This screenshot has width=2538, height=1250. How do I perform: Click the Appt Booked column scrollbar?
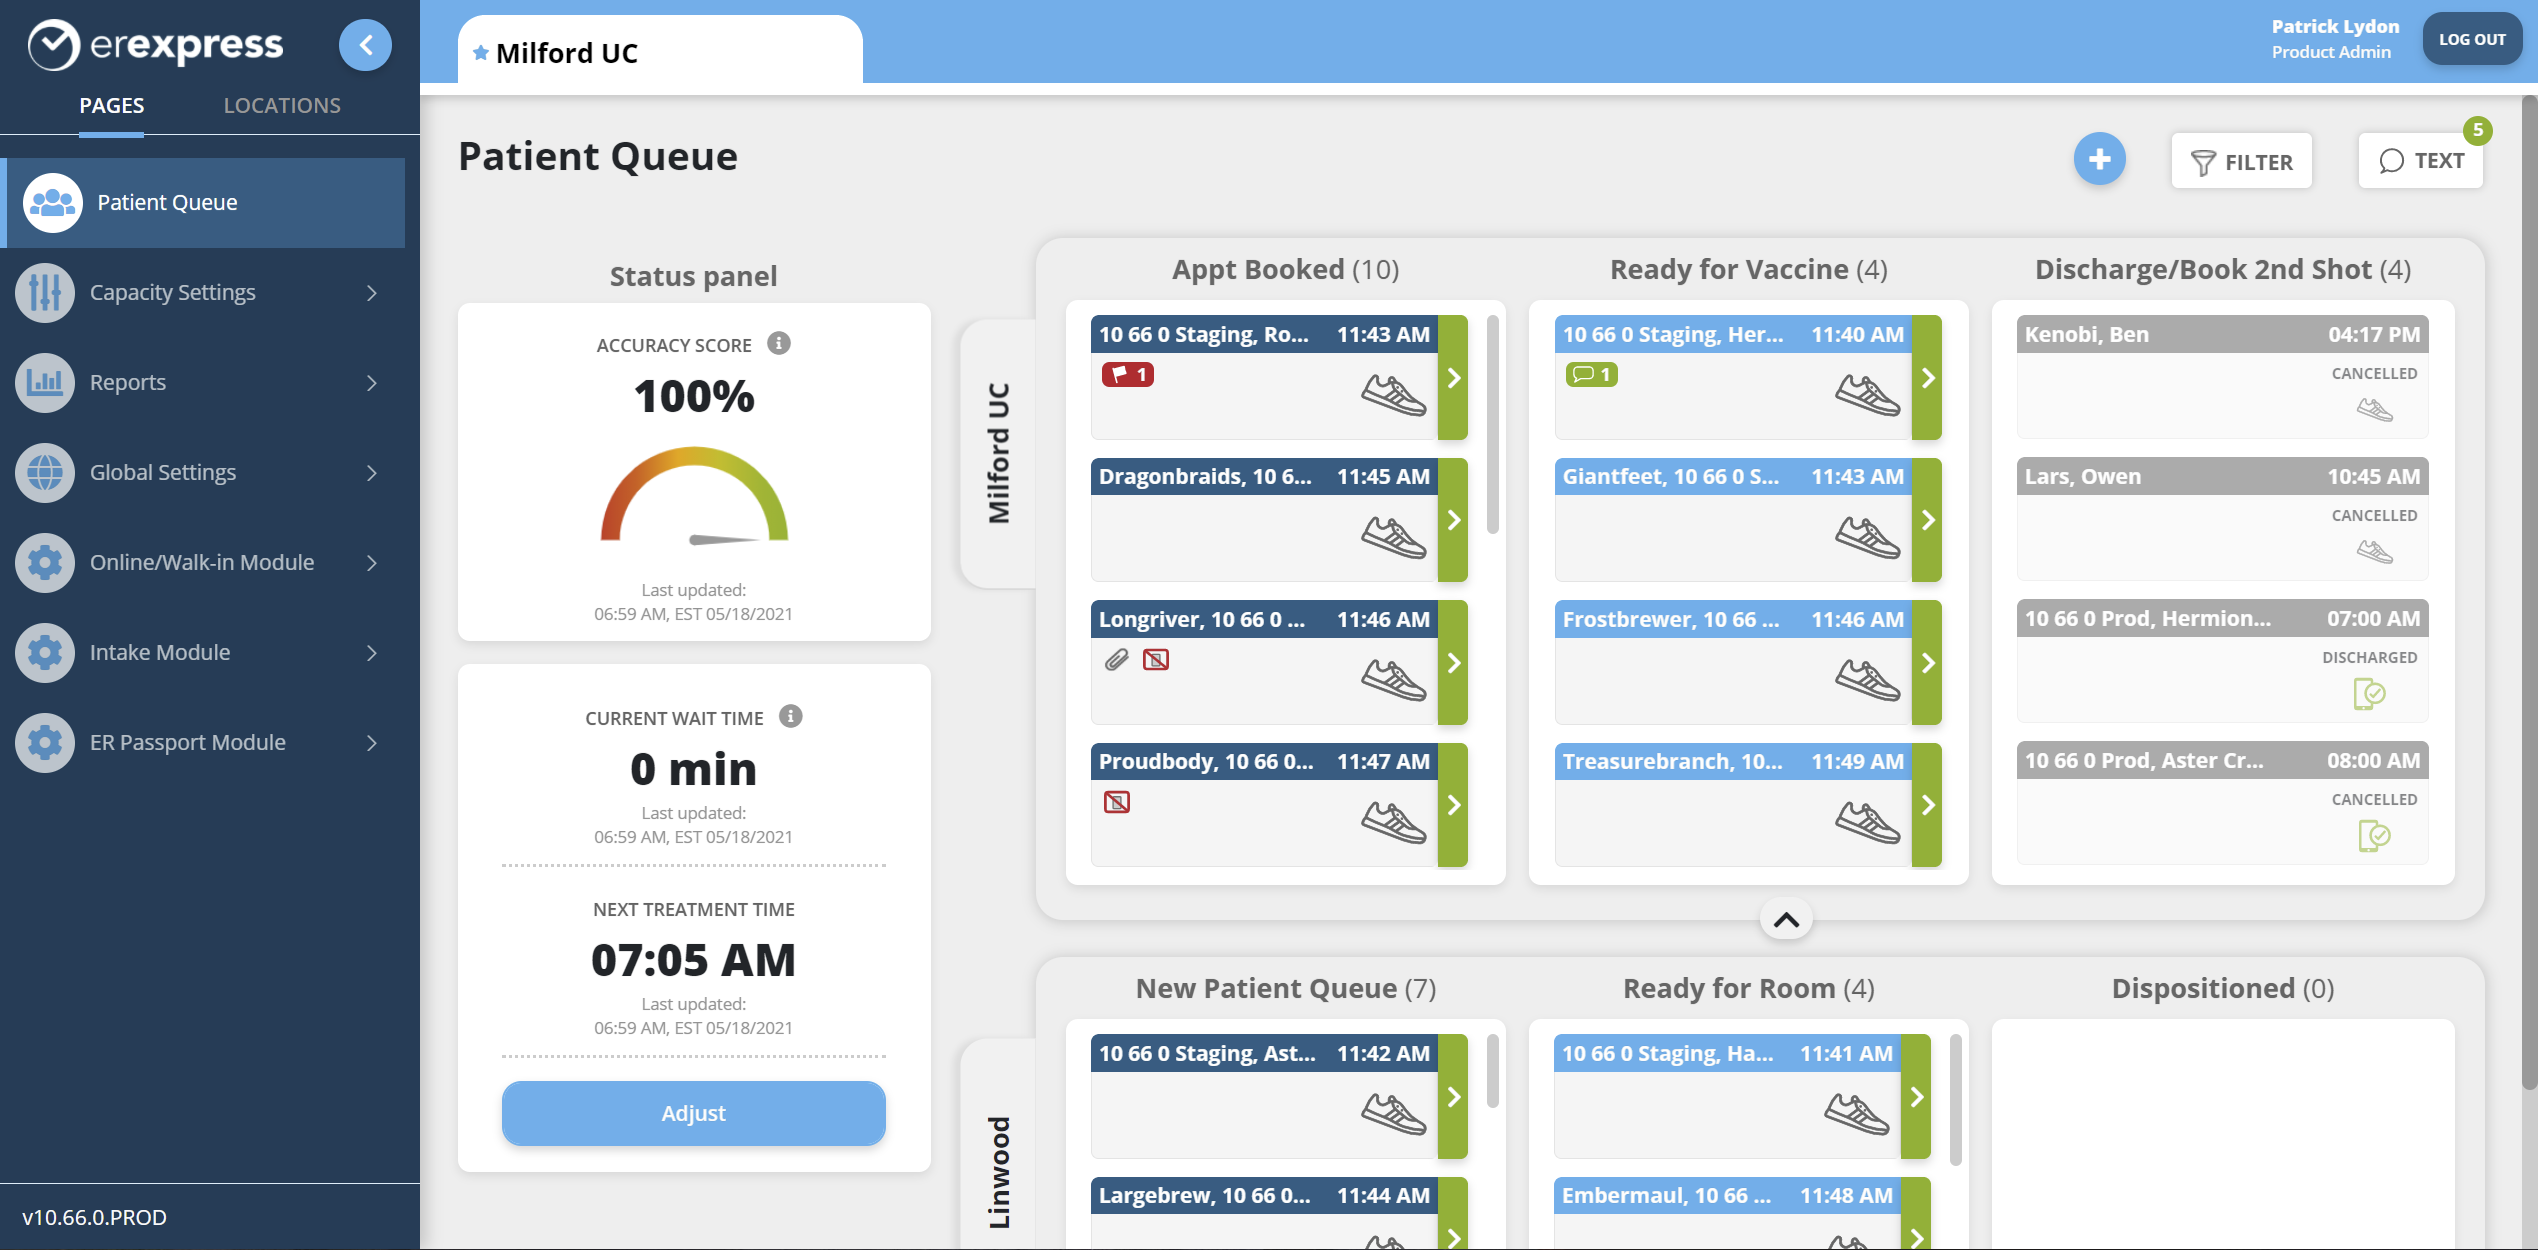(1493, 425)
